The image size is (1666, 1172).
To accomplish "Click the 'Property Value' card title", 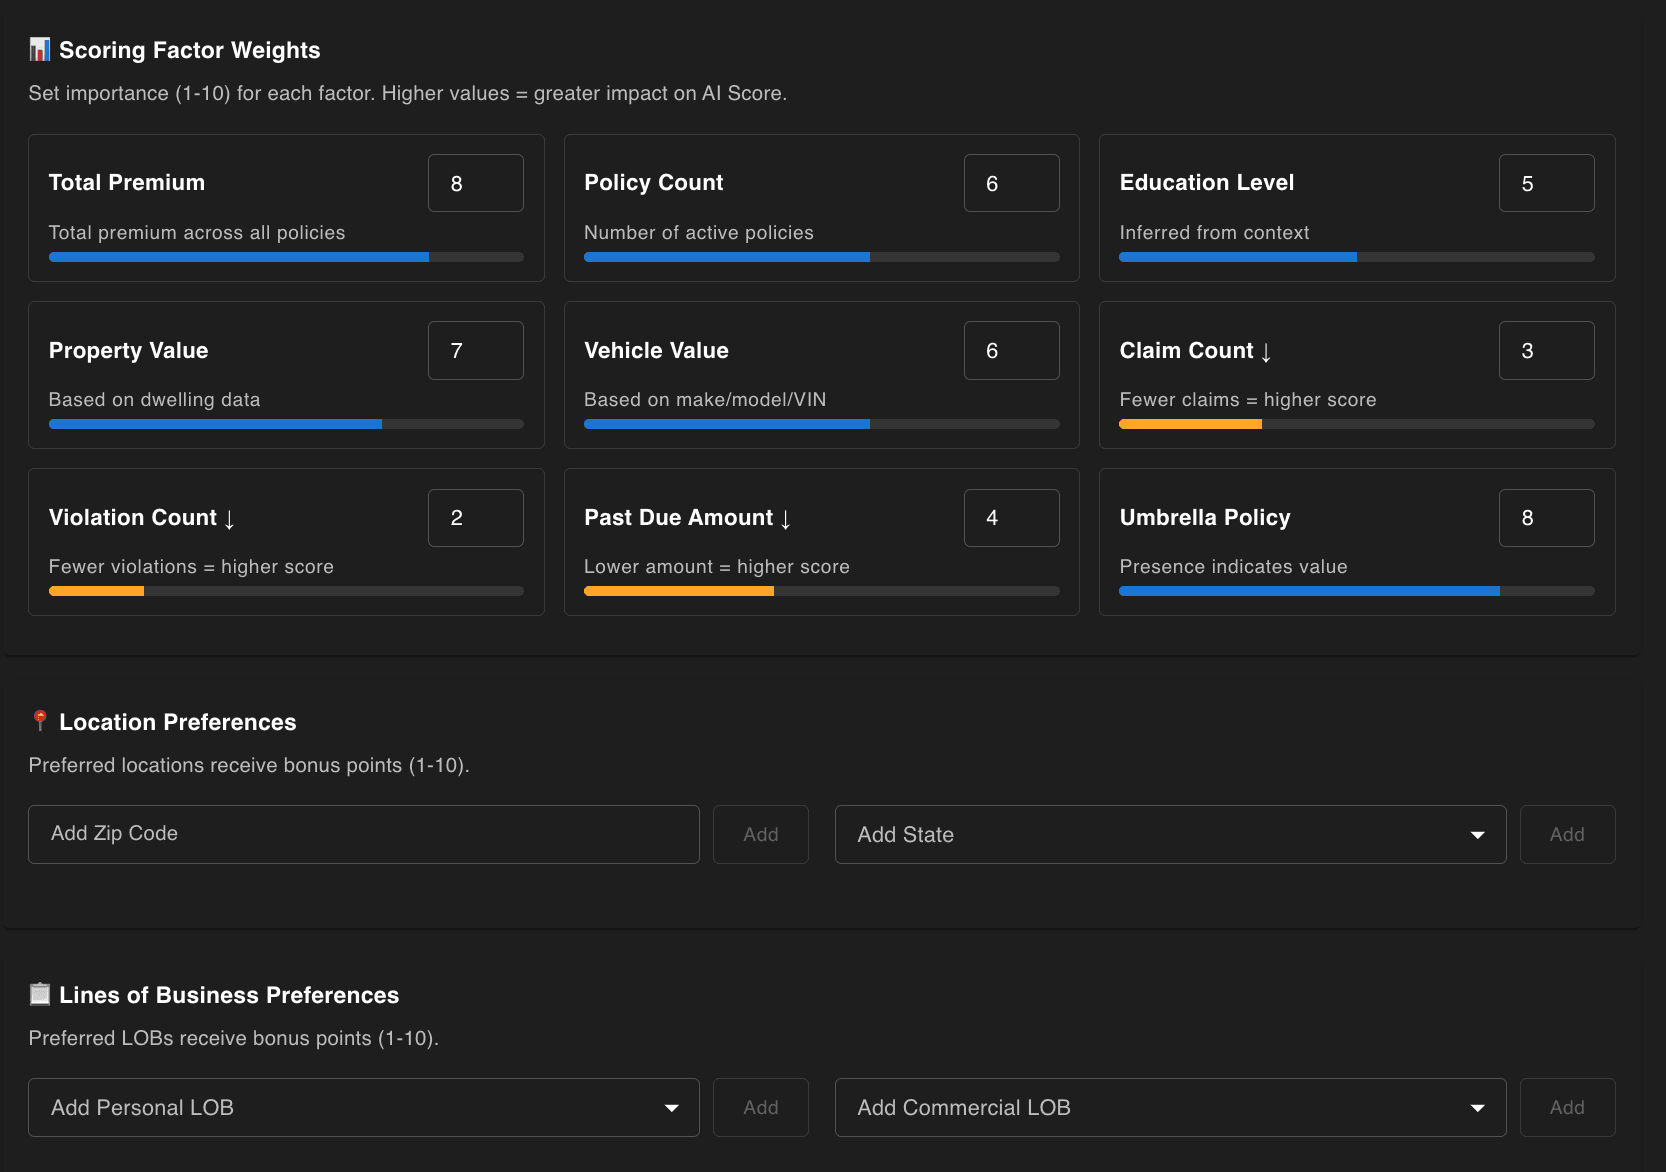I will [129, 350].
